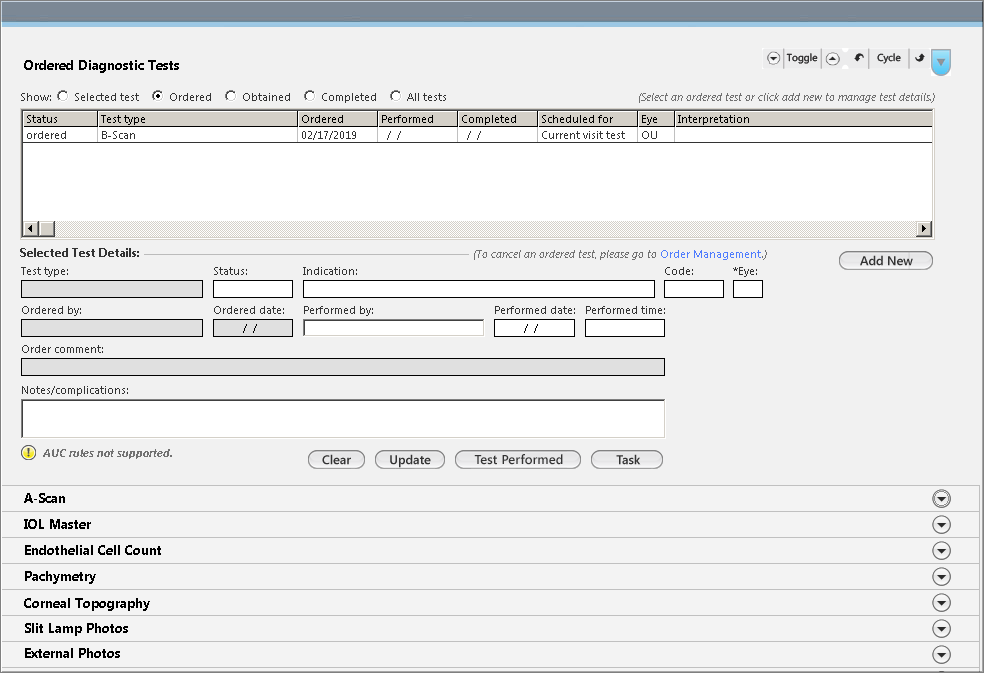Image resolution: width=984 pixels, height=673 pixels.
Task: Select the B-Scan test row
Action: point(477,135)
